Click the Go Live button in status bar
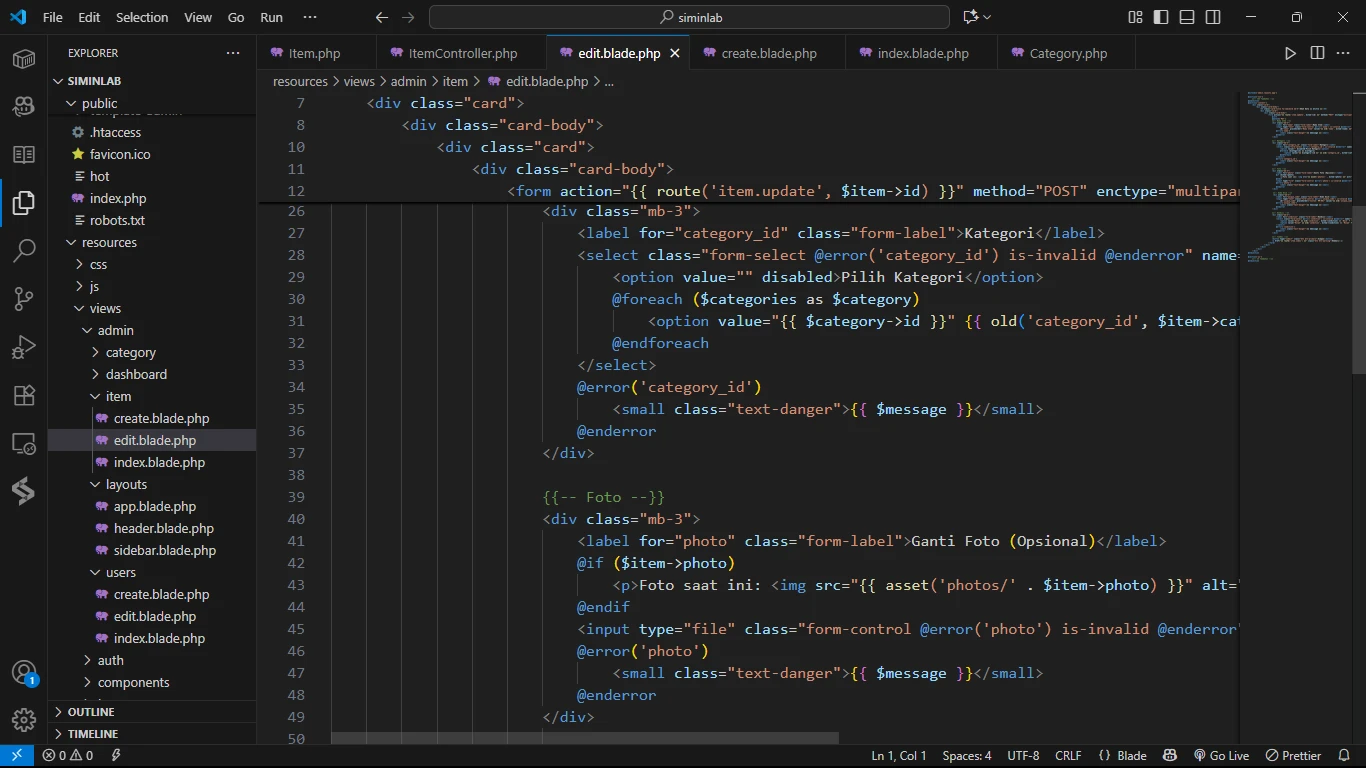Image resolution: width=1366 pixels, height=768 pixels. [1221, 756]
